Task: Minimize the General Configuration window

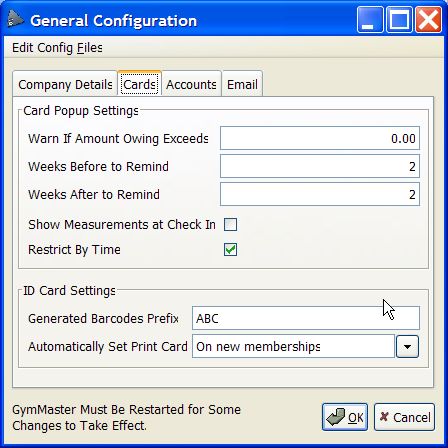Action: tap(370, 20)
